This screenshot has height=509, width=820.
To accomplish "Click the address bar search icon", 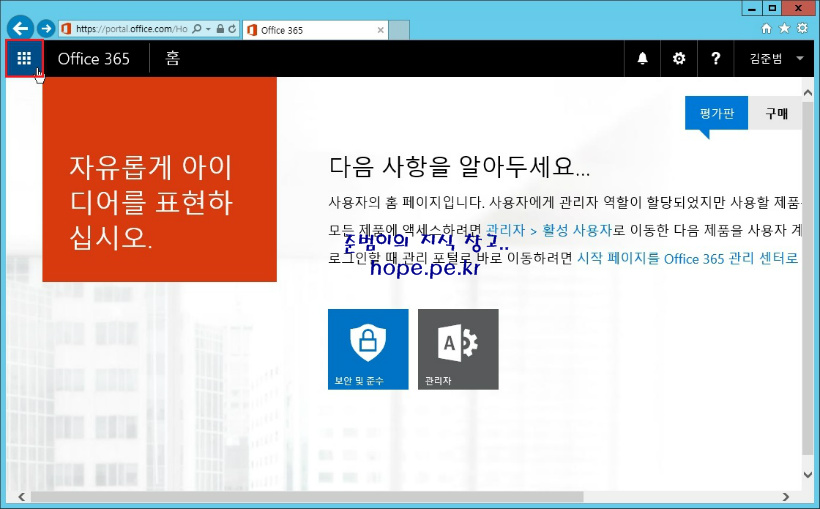I will 197,29.
